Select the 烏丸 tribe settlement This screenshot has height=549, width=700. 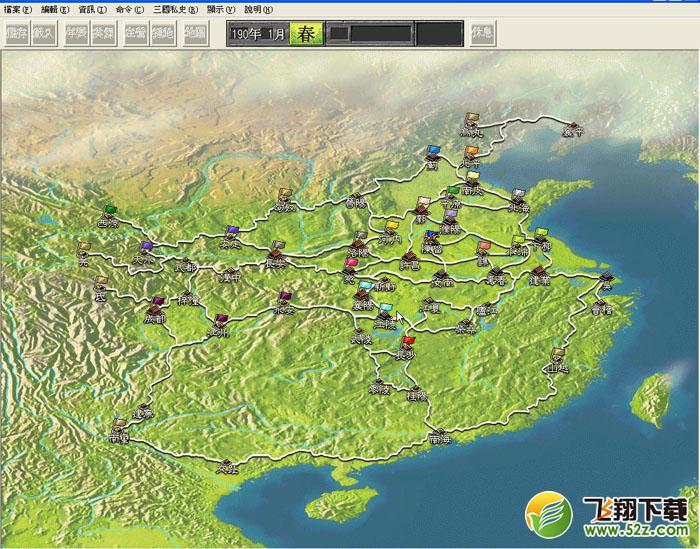click(x=471, y=125)
